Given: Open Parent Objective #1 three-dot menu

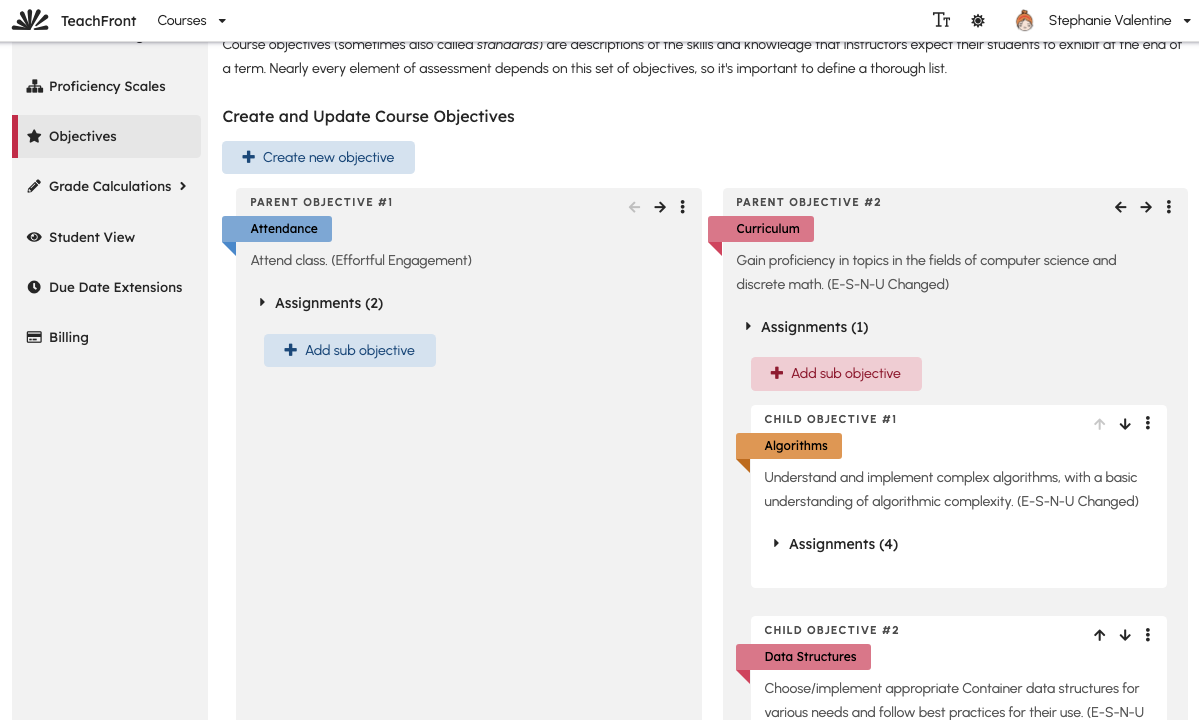Looking at the screenshot, I should click(x=683, y=207).
